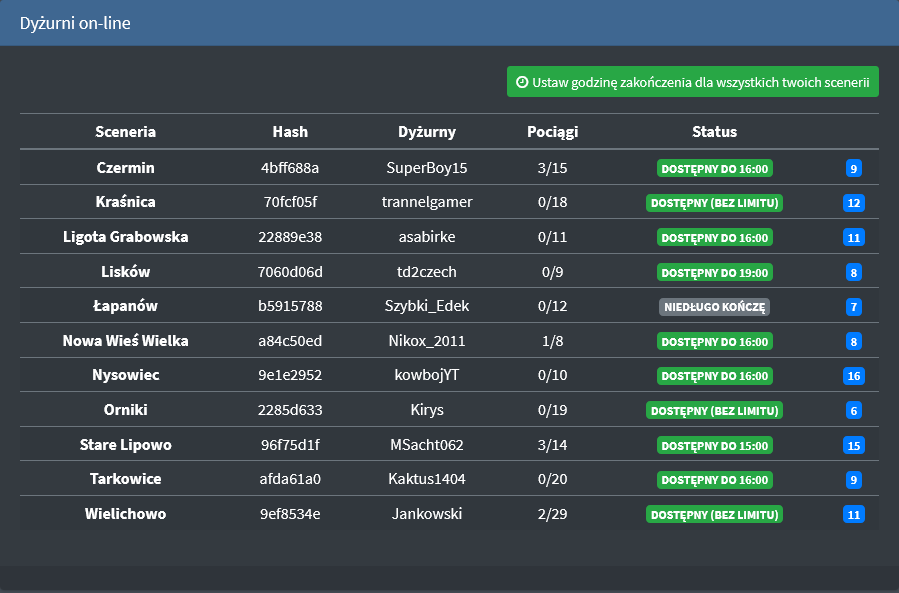Viewport: 899px width, 593px height.
Task: Click the set end time for all sceneries button
Action: click(692, 82)
